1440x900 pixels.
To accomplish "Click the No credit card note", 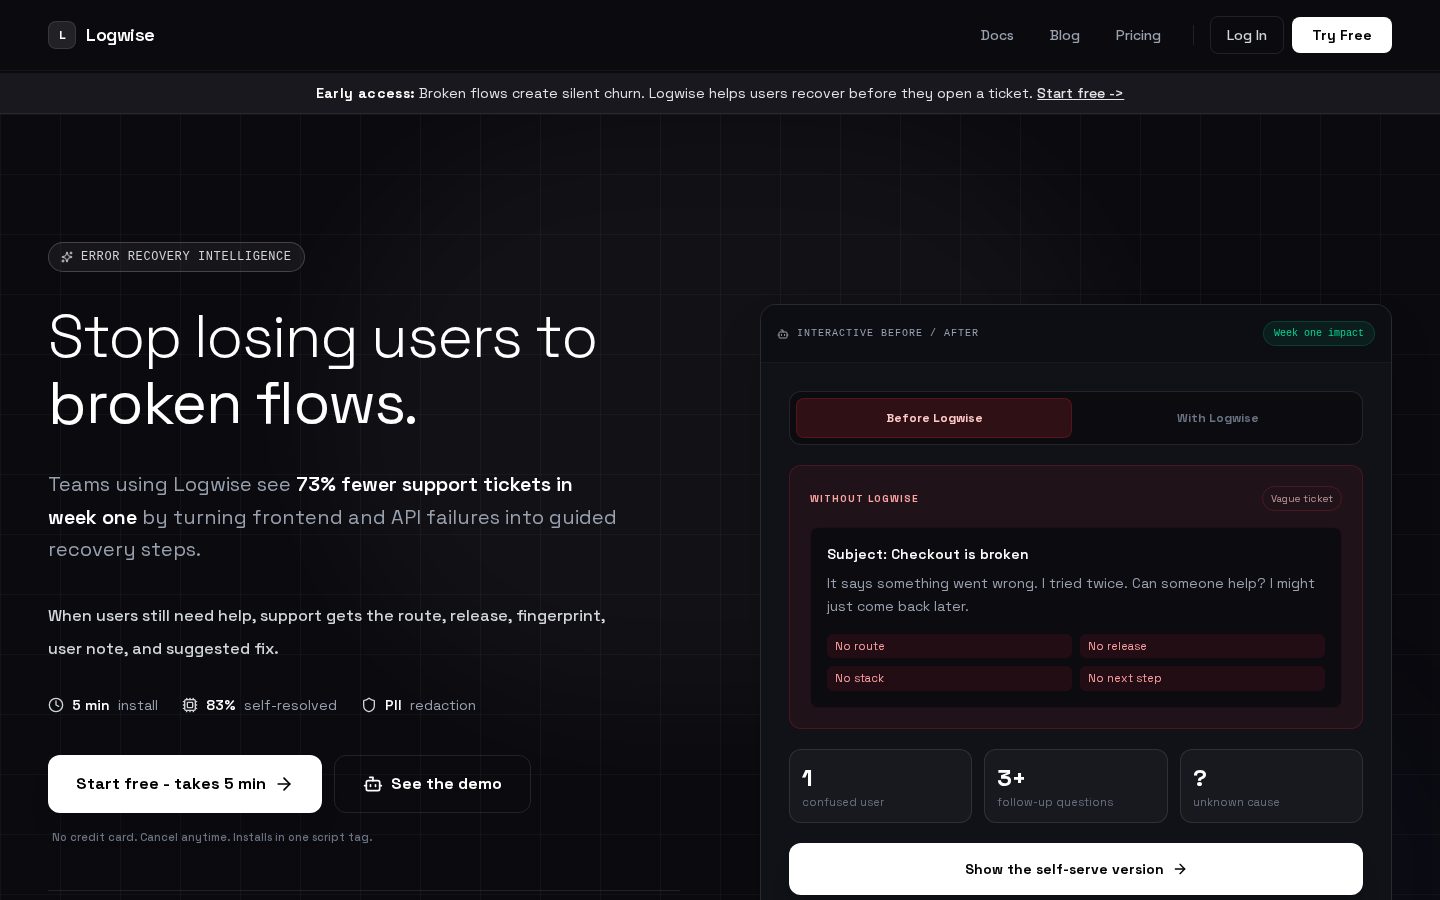I will [x=212, y=837].
